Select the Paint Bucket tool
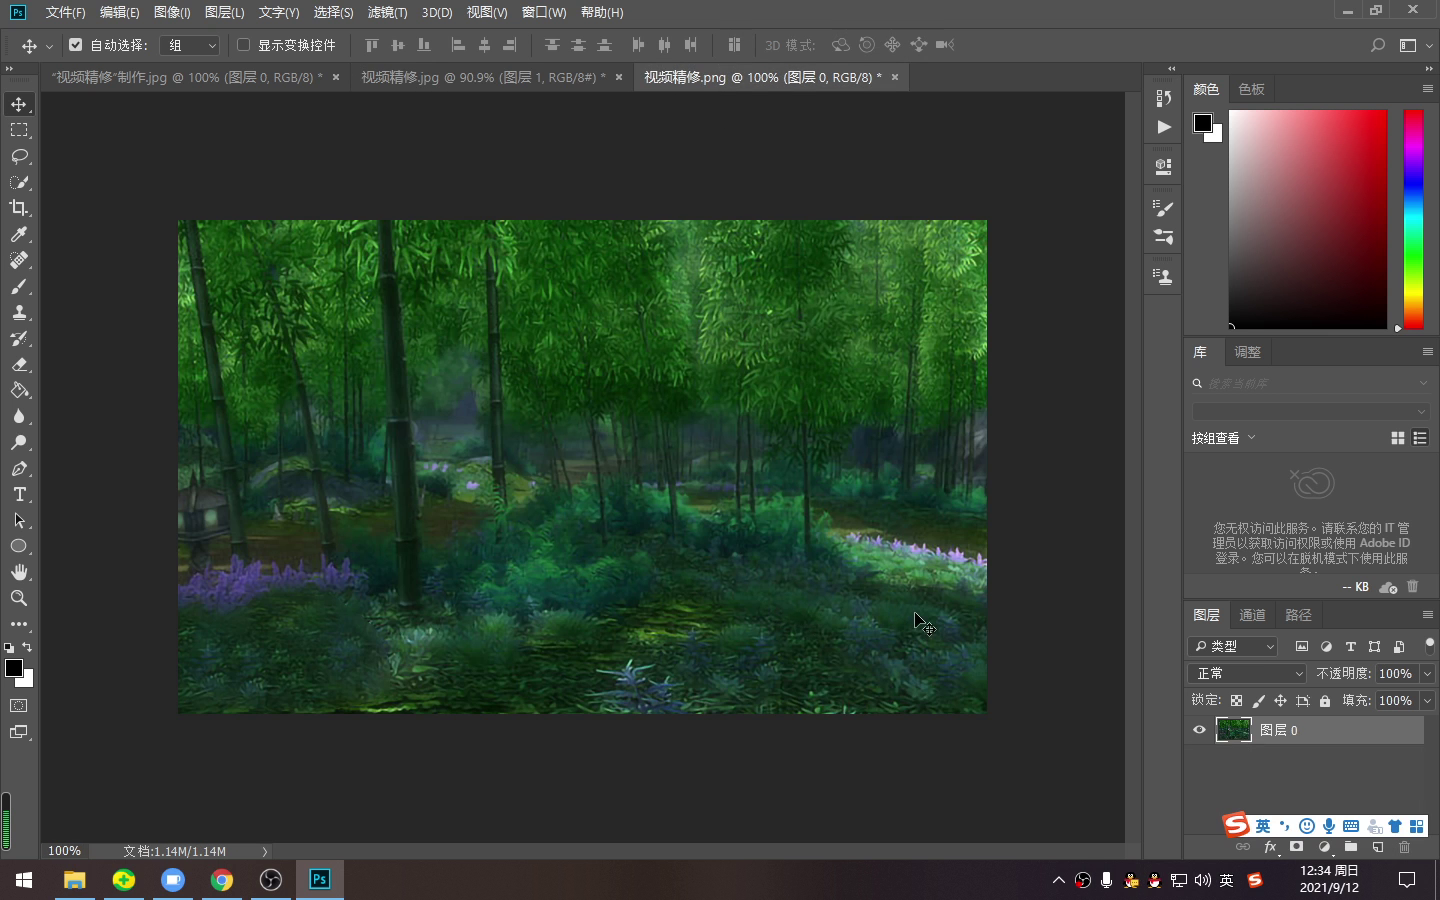Image resolution: width=1440 pixels, height=900 pixels. click(x=19, y=390)
